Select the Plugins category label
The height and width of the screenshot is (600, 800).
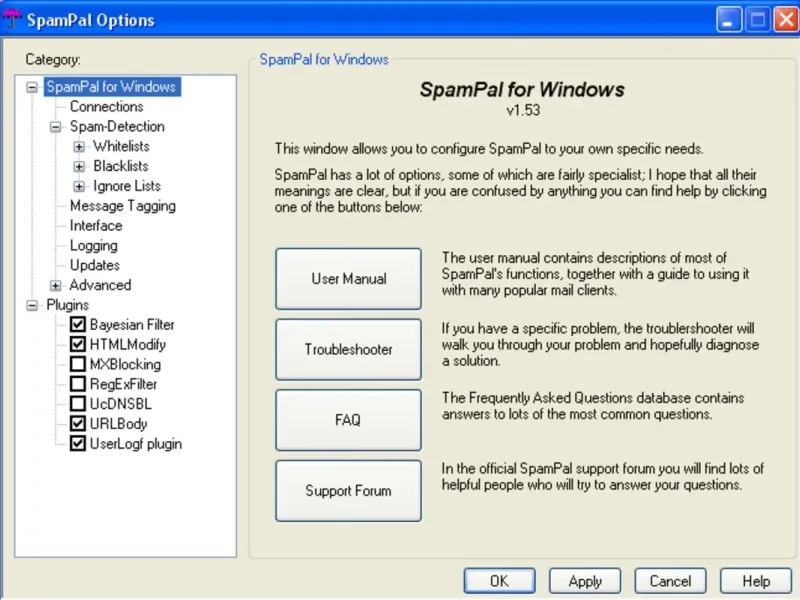[67, 305]
